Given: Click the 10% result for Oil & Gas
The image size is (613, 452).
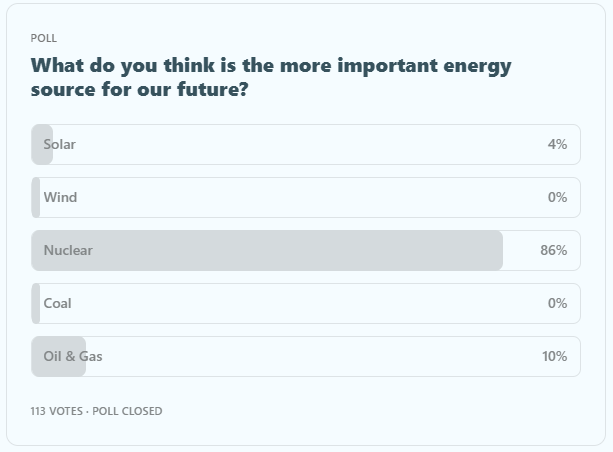Looking at the screenshot, I should (x=554, y=356).
